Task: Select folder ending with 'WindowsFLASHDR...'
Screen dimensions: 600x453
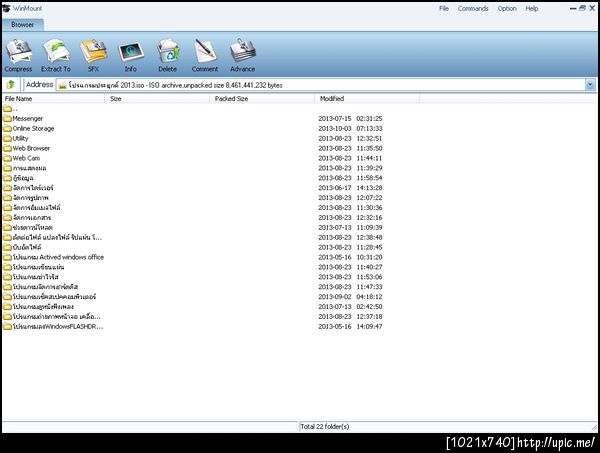Action: [x=58, y=326]
